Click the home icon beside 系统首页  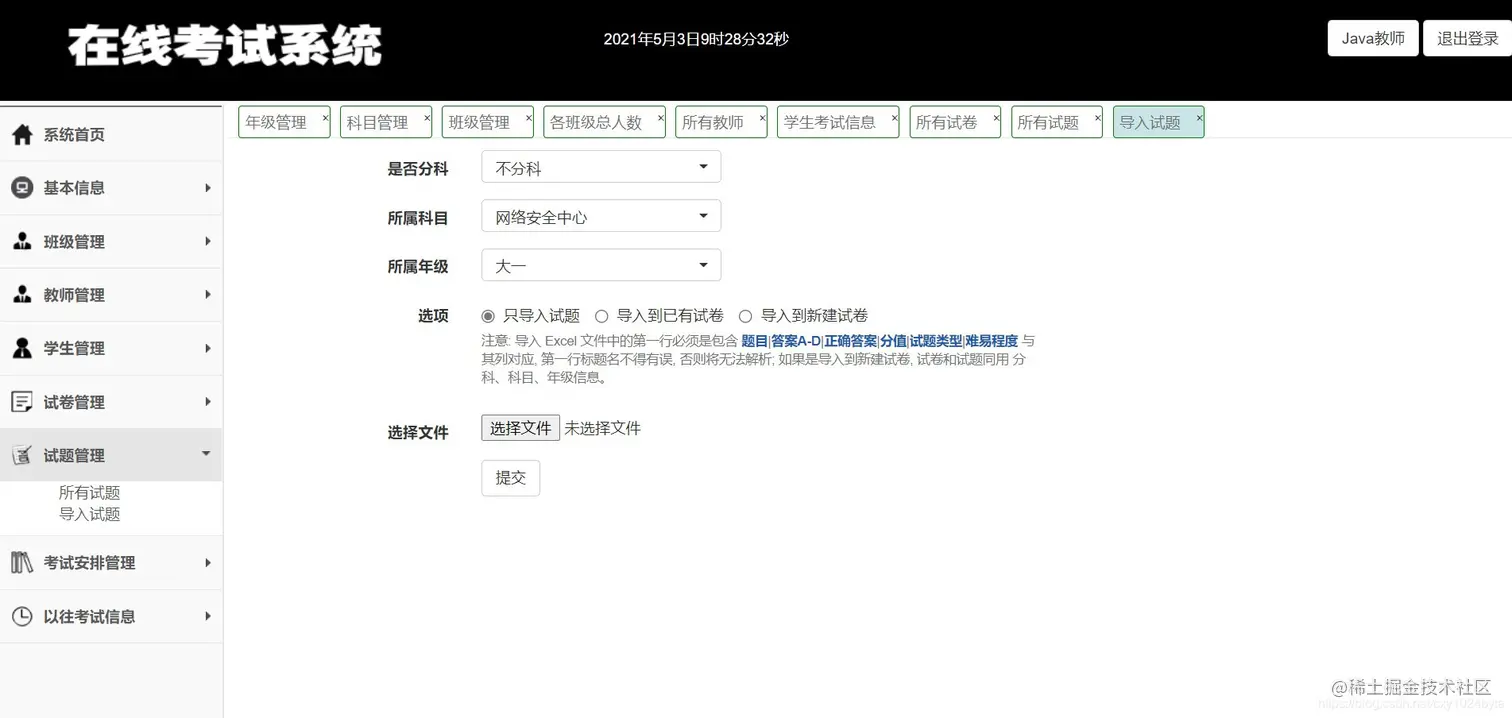[22, 135]
